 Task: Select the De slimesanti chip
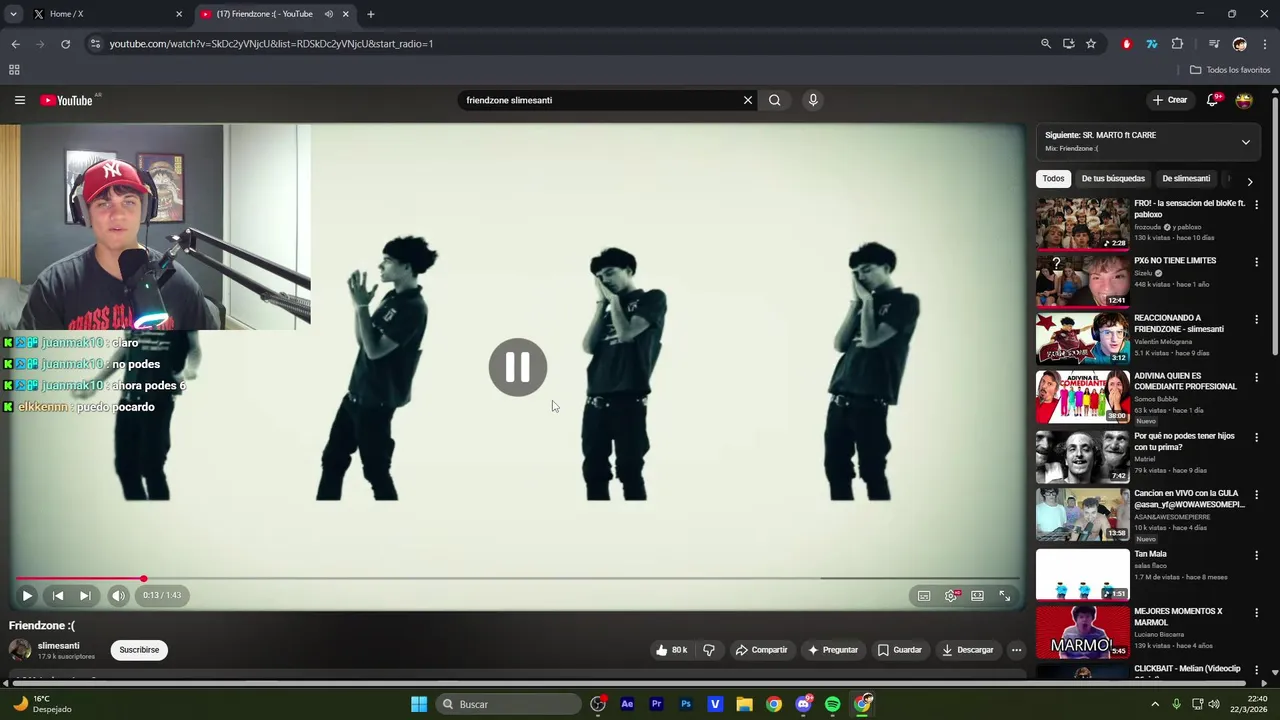tap(1186, 178)
